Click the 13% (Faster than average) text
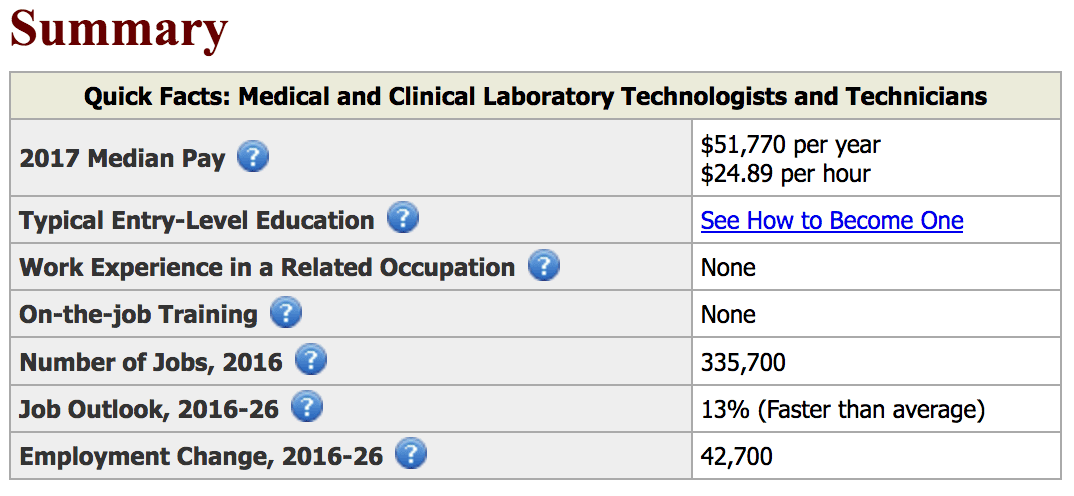This screenshot has height=496, width=1074. pos(842,410)
